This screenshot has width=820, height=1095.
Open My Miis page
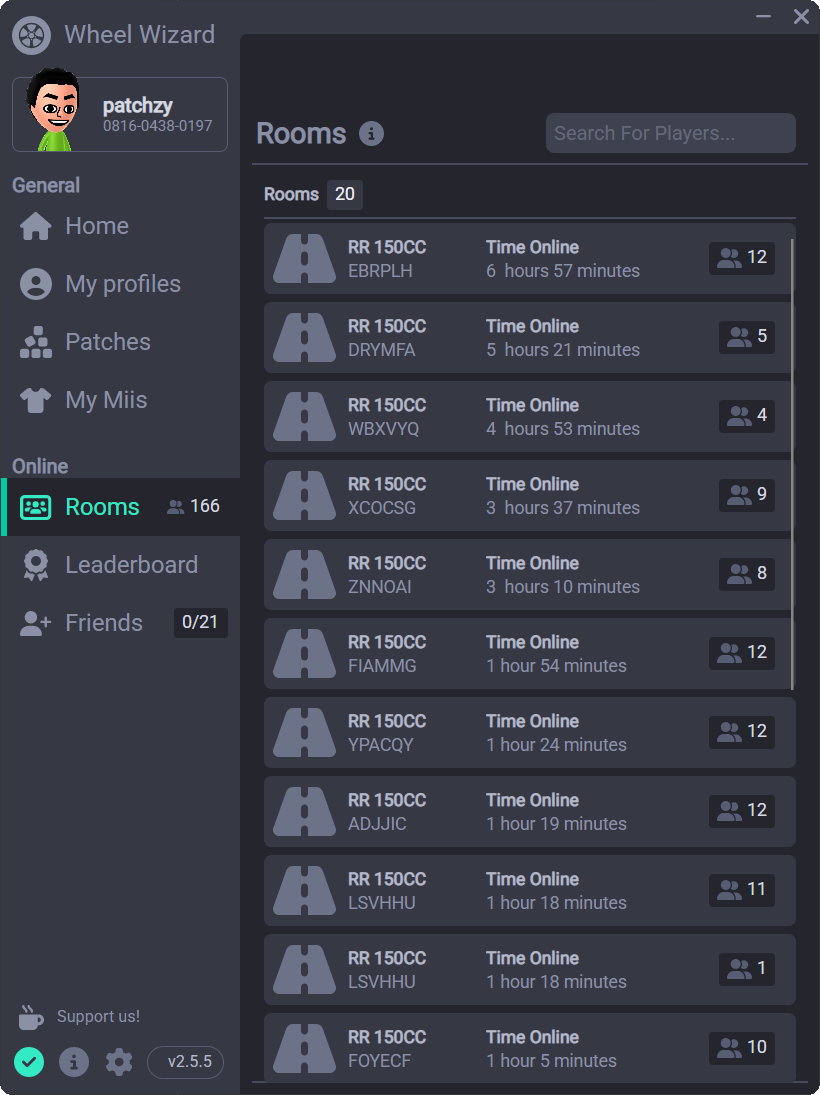pos(120,400)
